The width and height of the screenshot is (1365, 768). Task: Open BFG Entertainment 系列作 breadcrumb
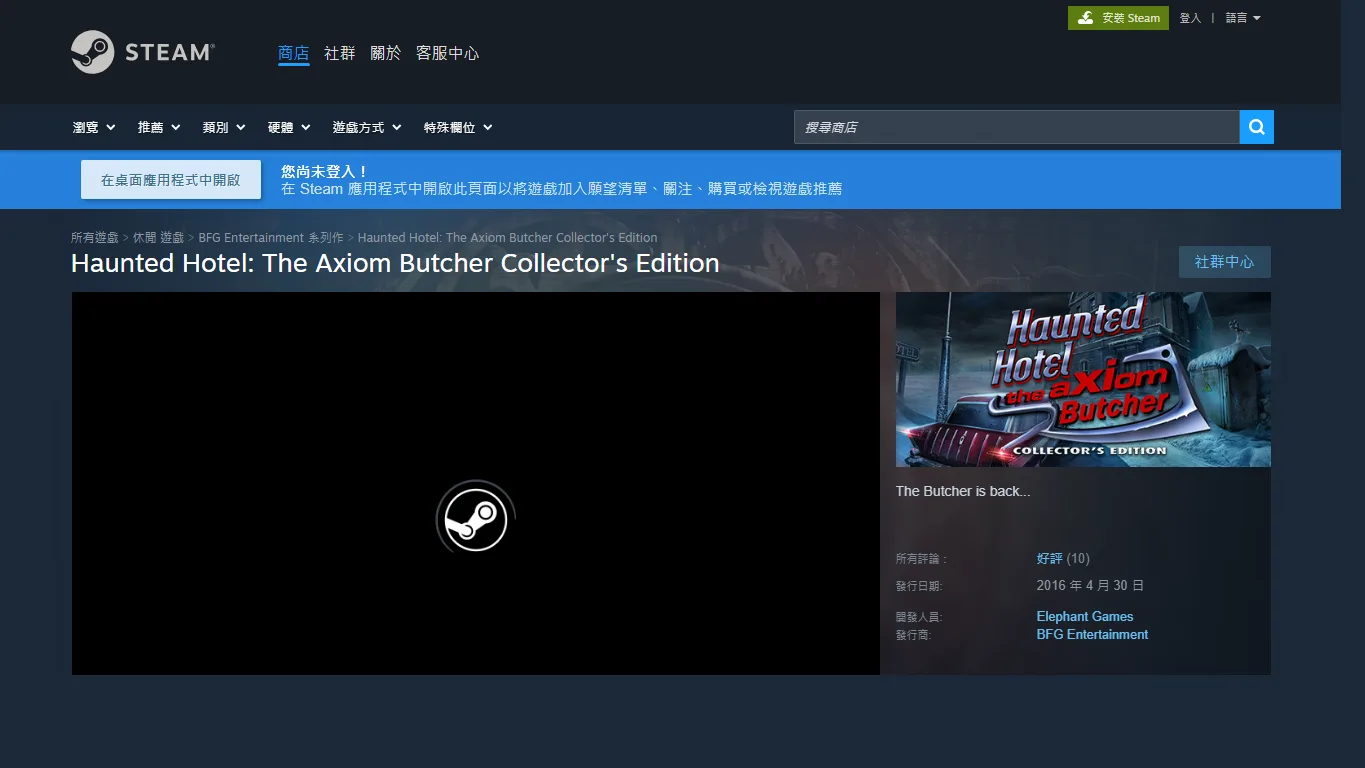[270, 238]
